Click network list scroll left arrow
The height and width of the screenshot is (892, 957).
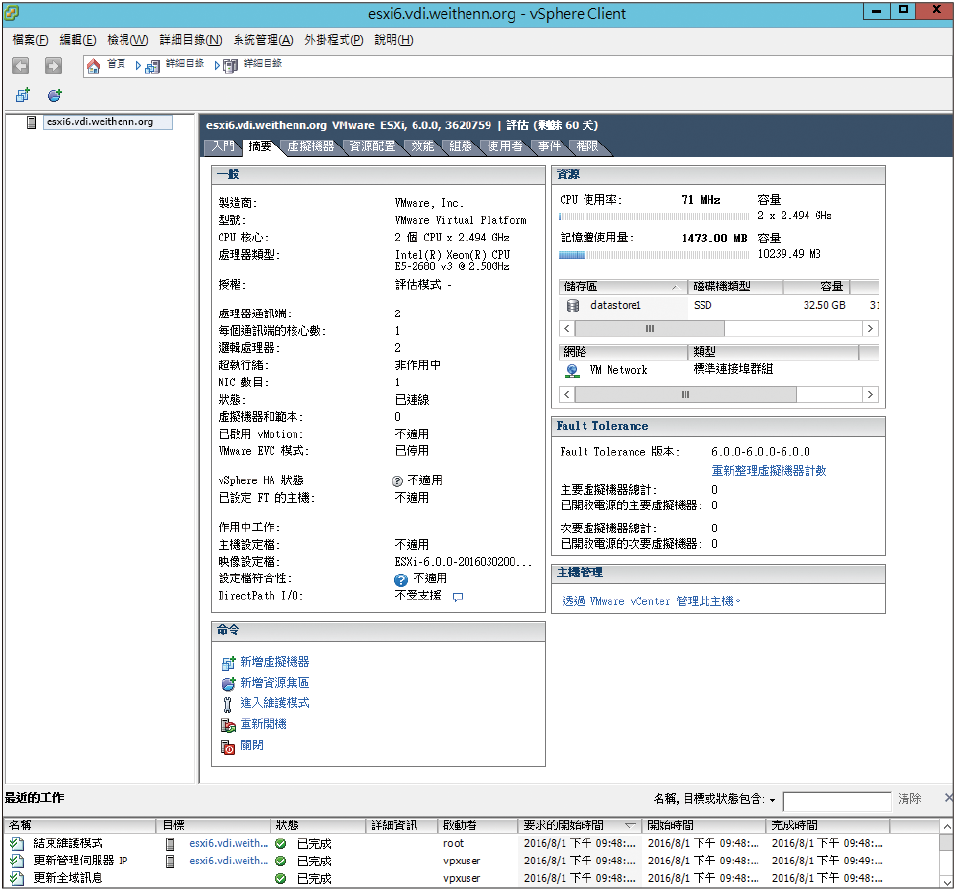[567, 395]
